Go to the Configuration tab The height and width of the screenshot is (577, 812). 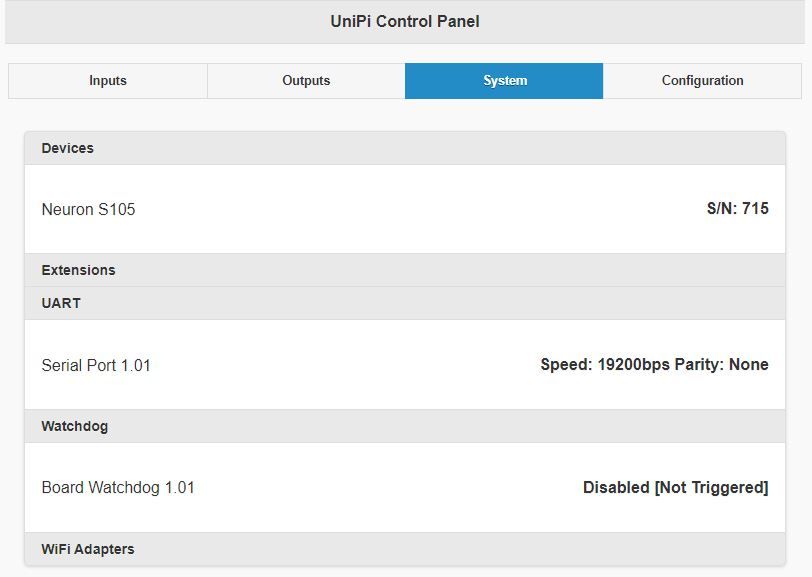702,81
